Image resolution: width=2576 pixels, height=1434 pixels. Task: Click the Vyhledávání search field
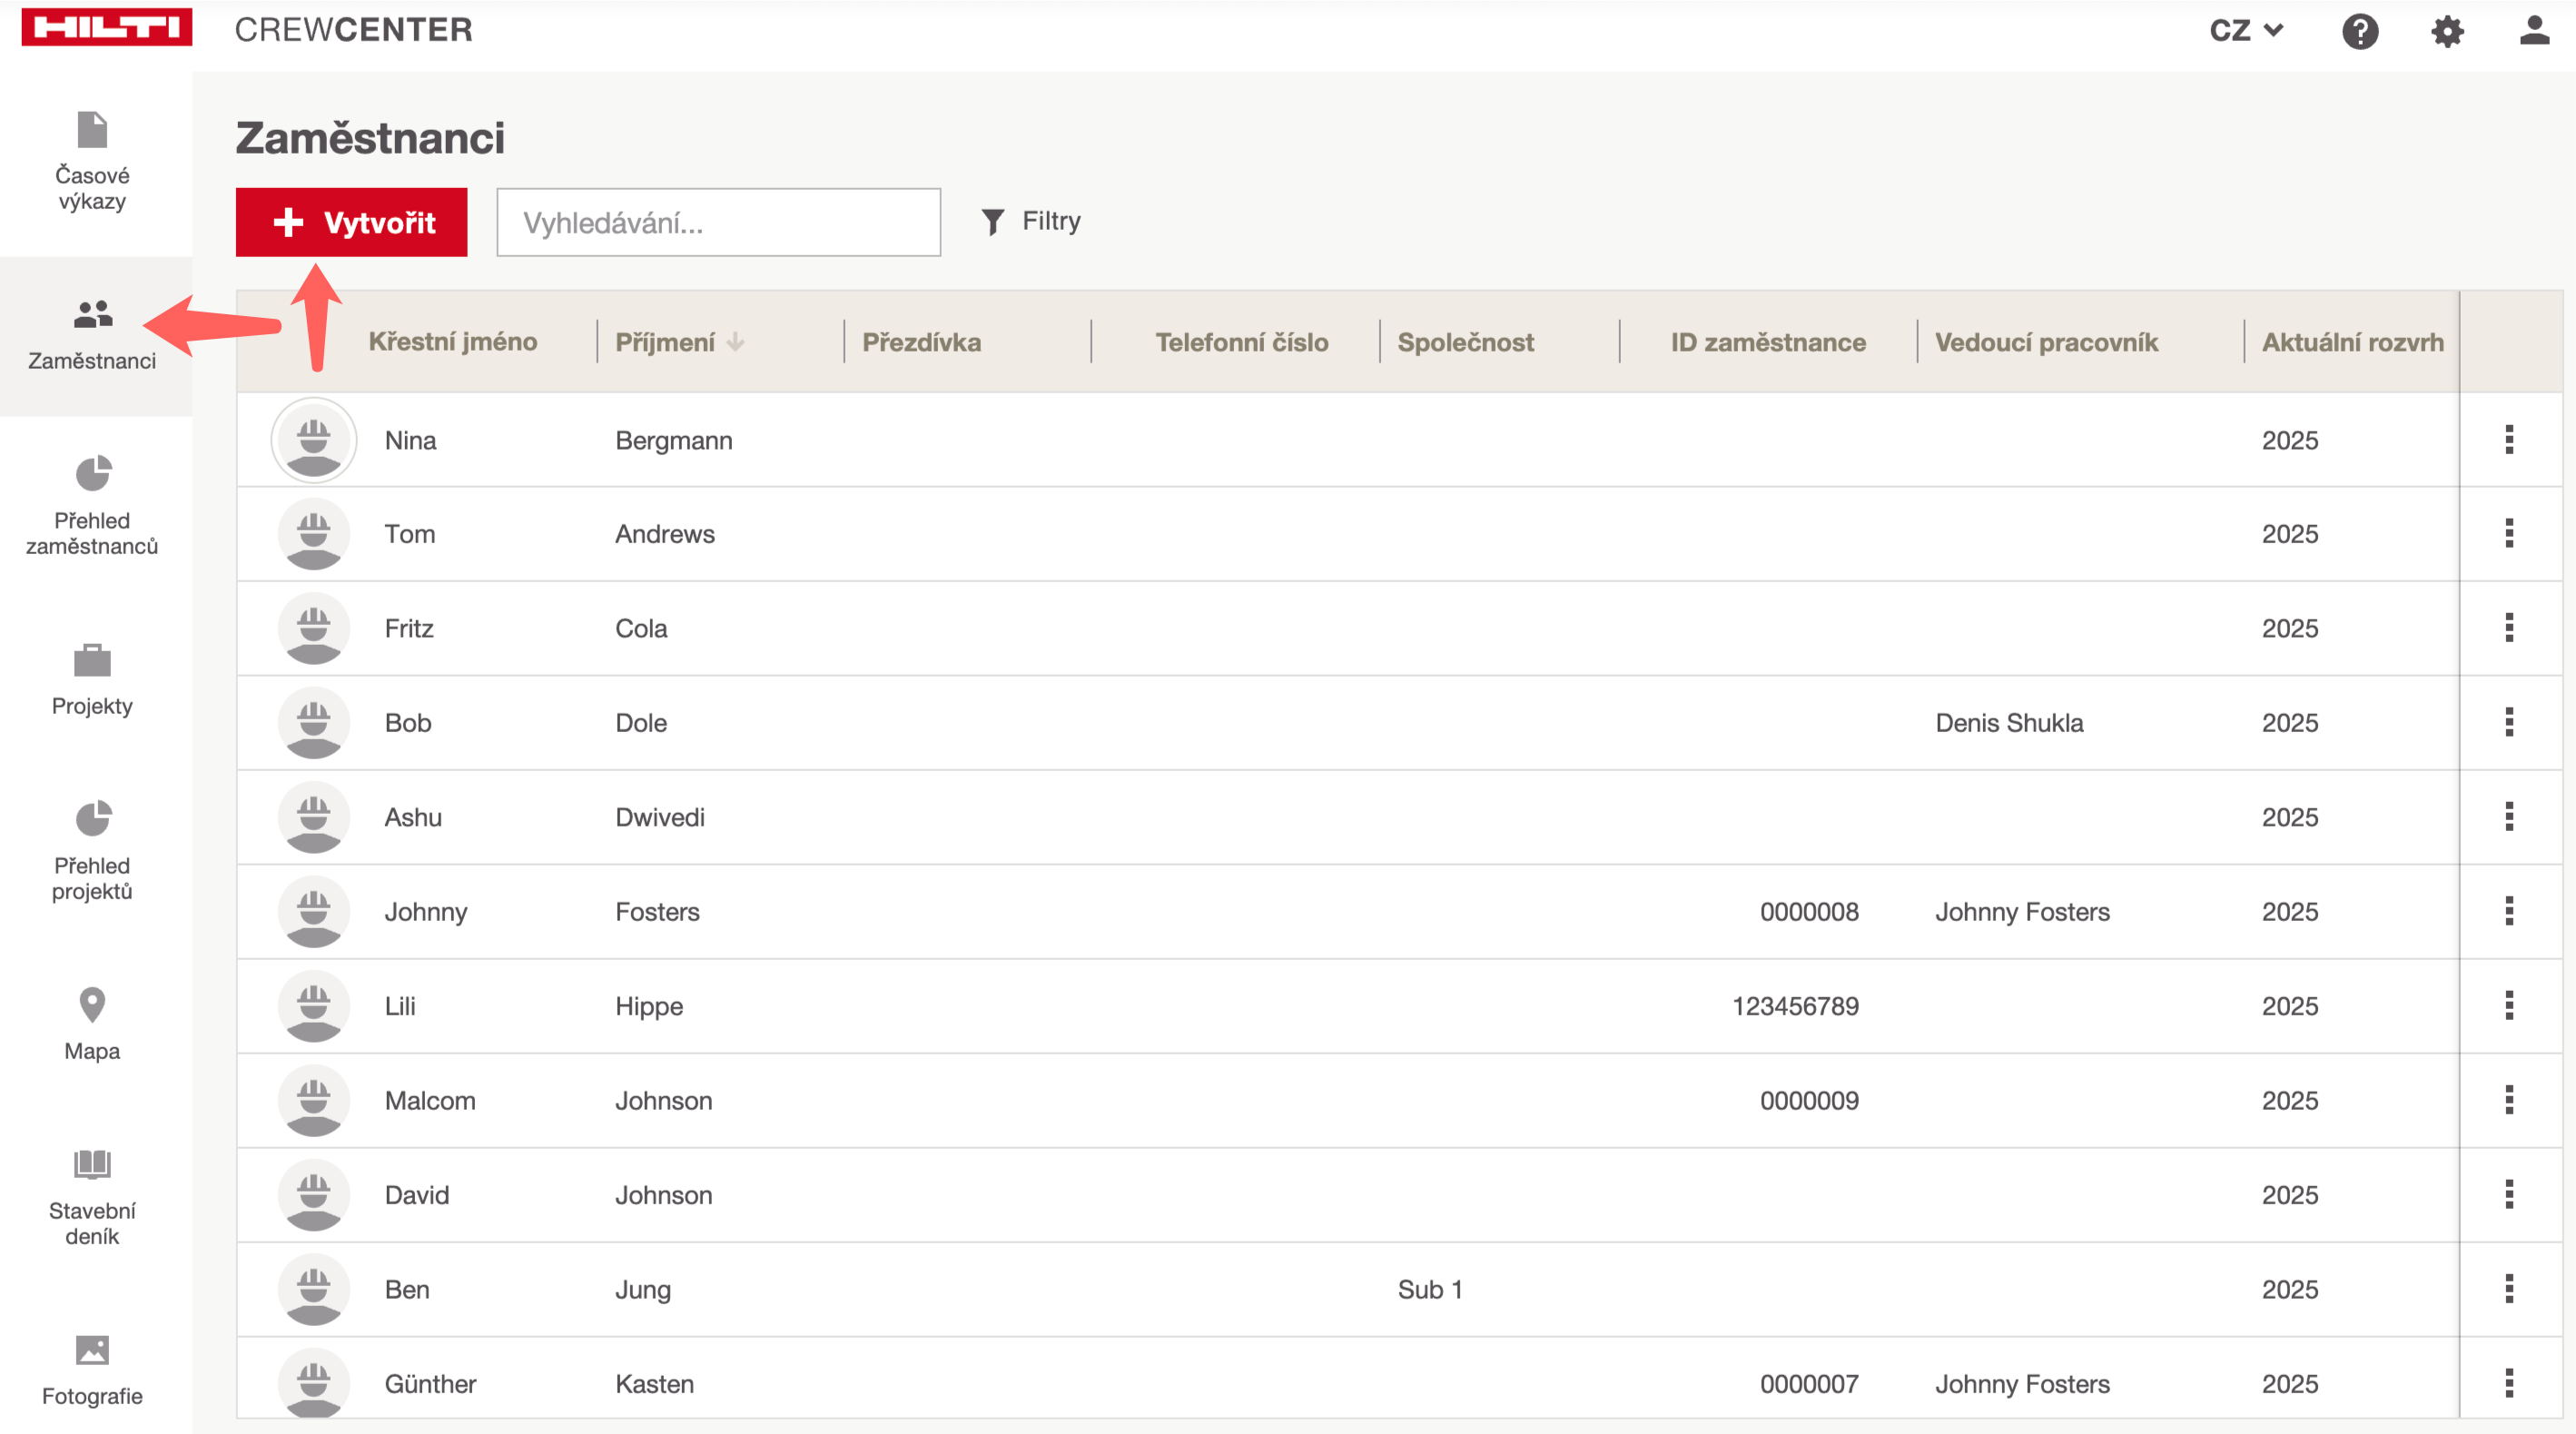[718, 222]
